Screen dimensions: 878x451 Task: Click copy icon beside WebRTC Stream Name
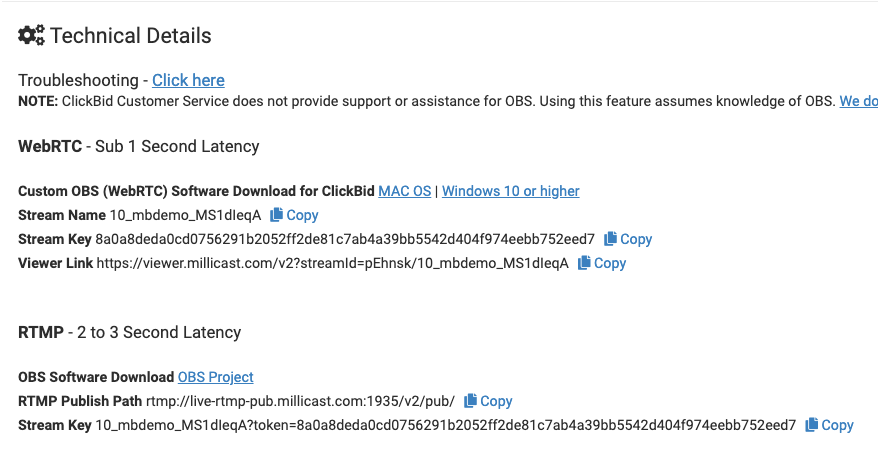277,215
